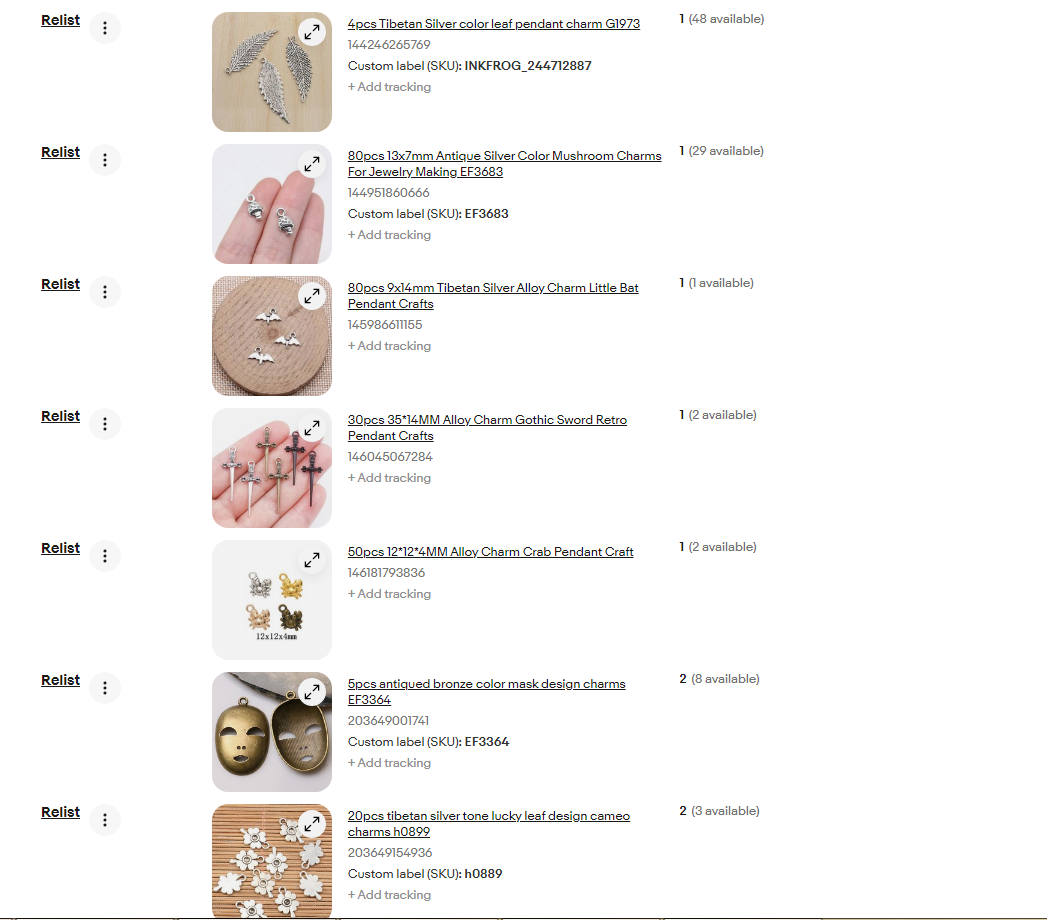This screenshot has width=1047, height=920.
Task: Open three-dot menu for Little Bat listing
Action: (x=105, y=292)
